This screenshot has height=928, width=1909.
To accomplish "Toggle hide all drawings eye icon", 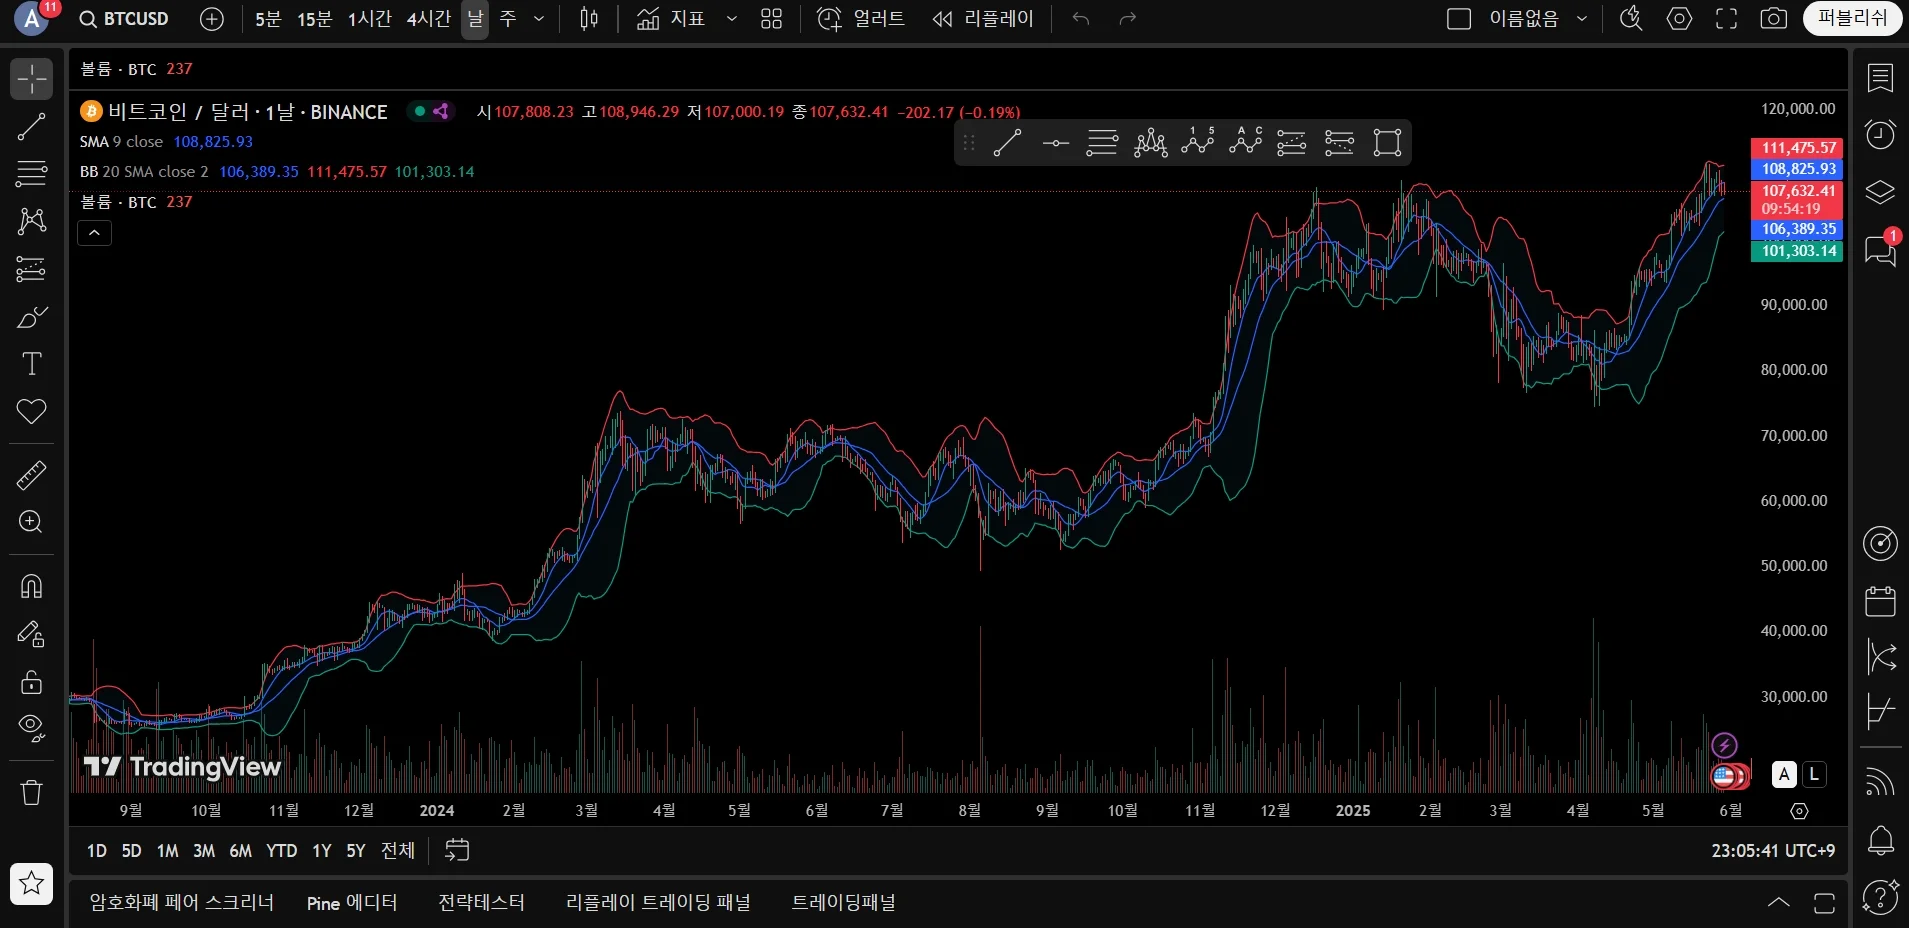I will click(x=31, y=729).
